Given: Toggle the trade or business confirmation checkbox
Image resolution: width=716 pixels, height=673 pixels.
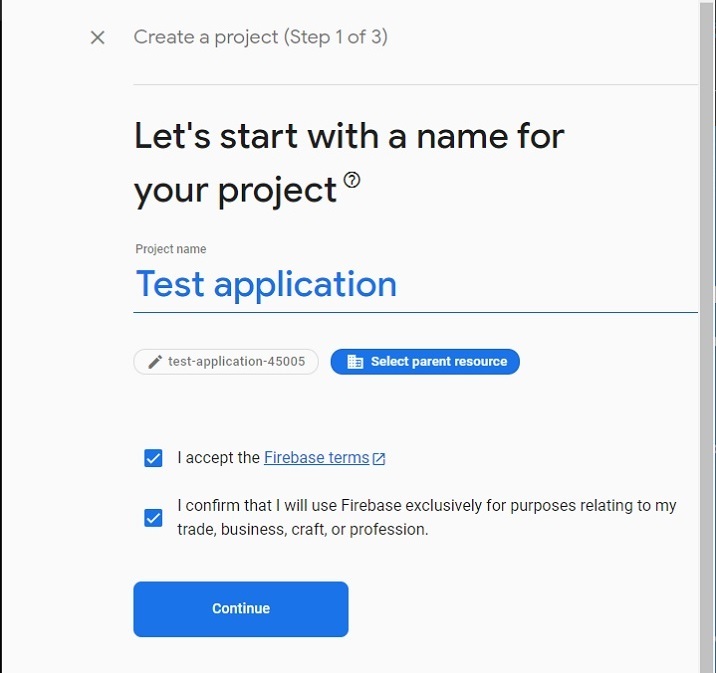Looking at the screenshot, I should click(x=153, y=518).
